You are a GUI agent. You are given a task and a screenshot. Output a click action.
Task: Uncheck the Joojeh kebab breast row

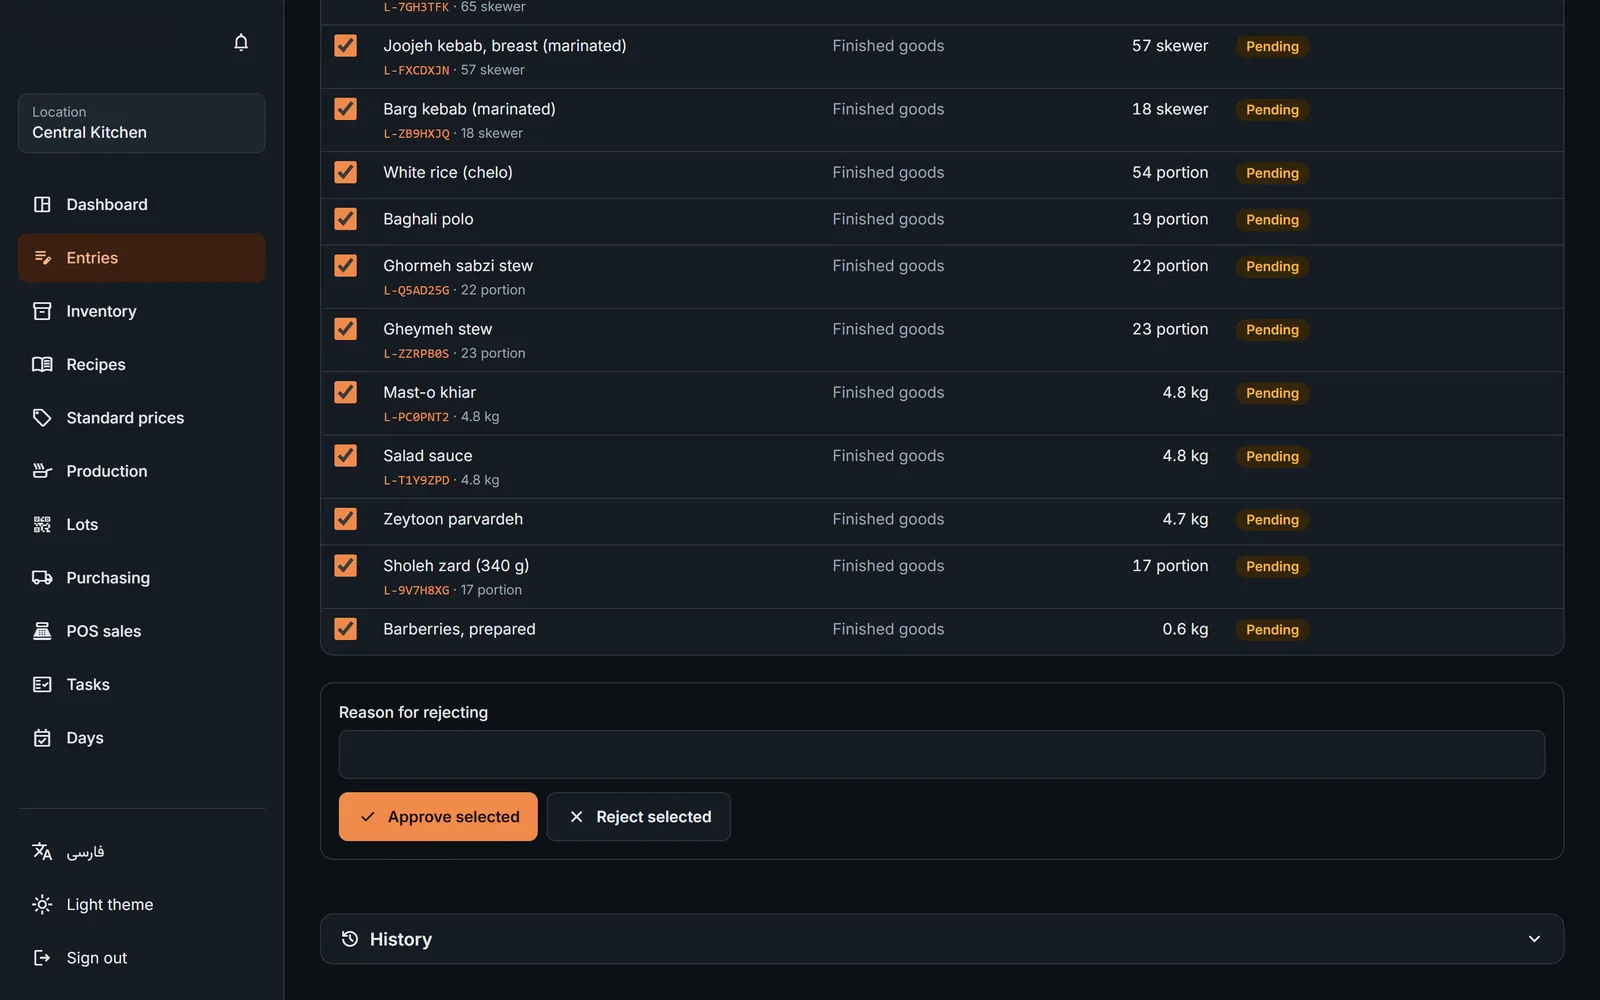click(345, 46)
